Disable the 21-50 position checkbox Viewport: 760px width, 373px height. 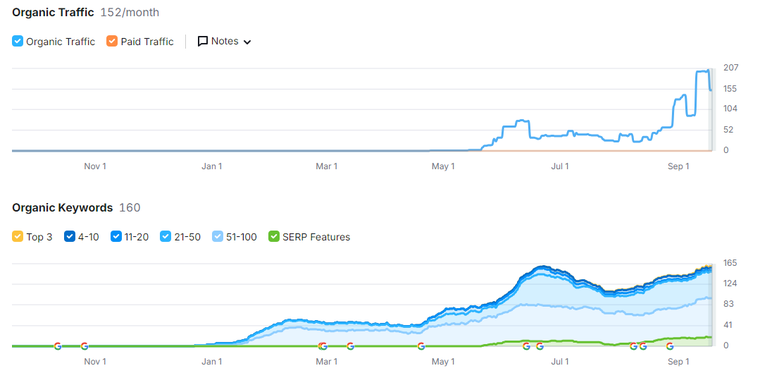[x=166, y=237]
